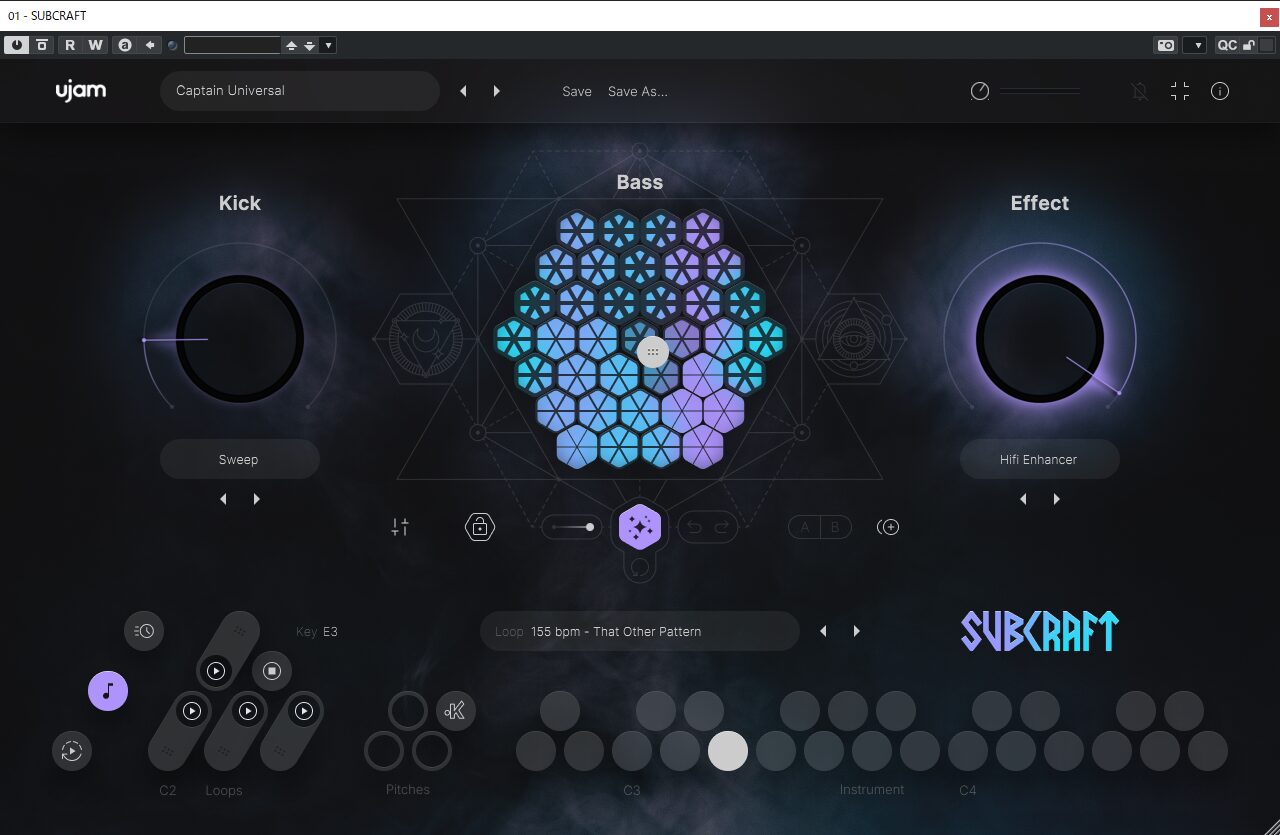Toggle the crossed-out bell notifications icon

[1140, 91]
